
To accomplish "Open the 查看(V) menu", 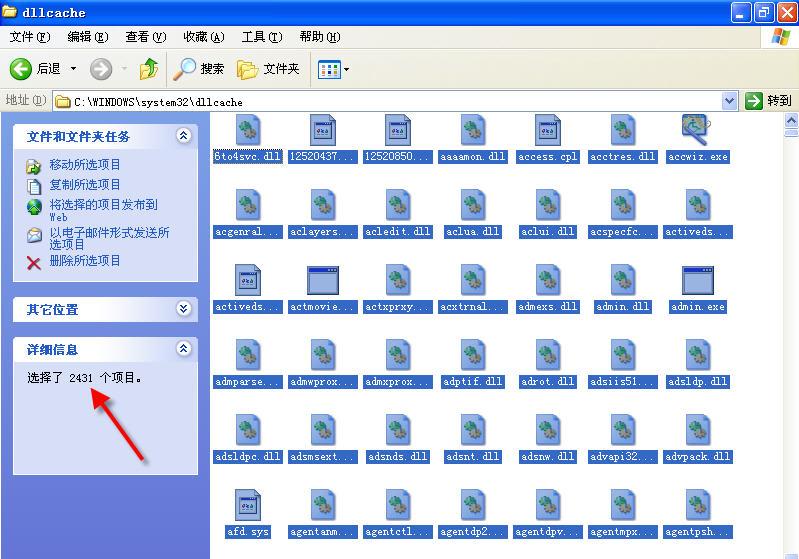I will 146,37.
